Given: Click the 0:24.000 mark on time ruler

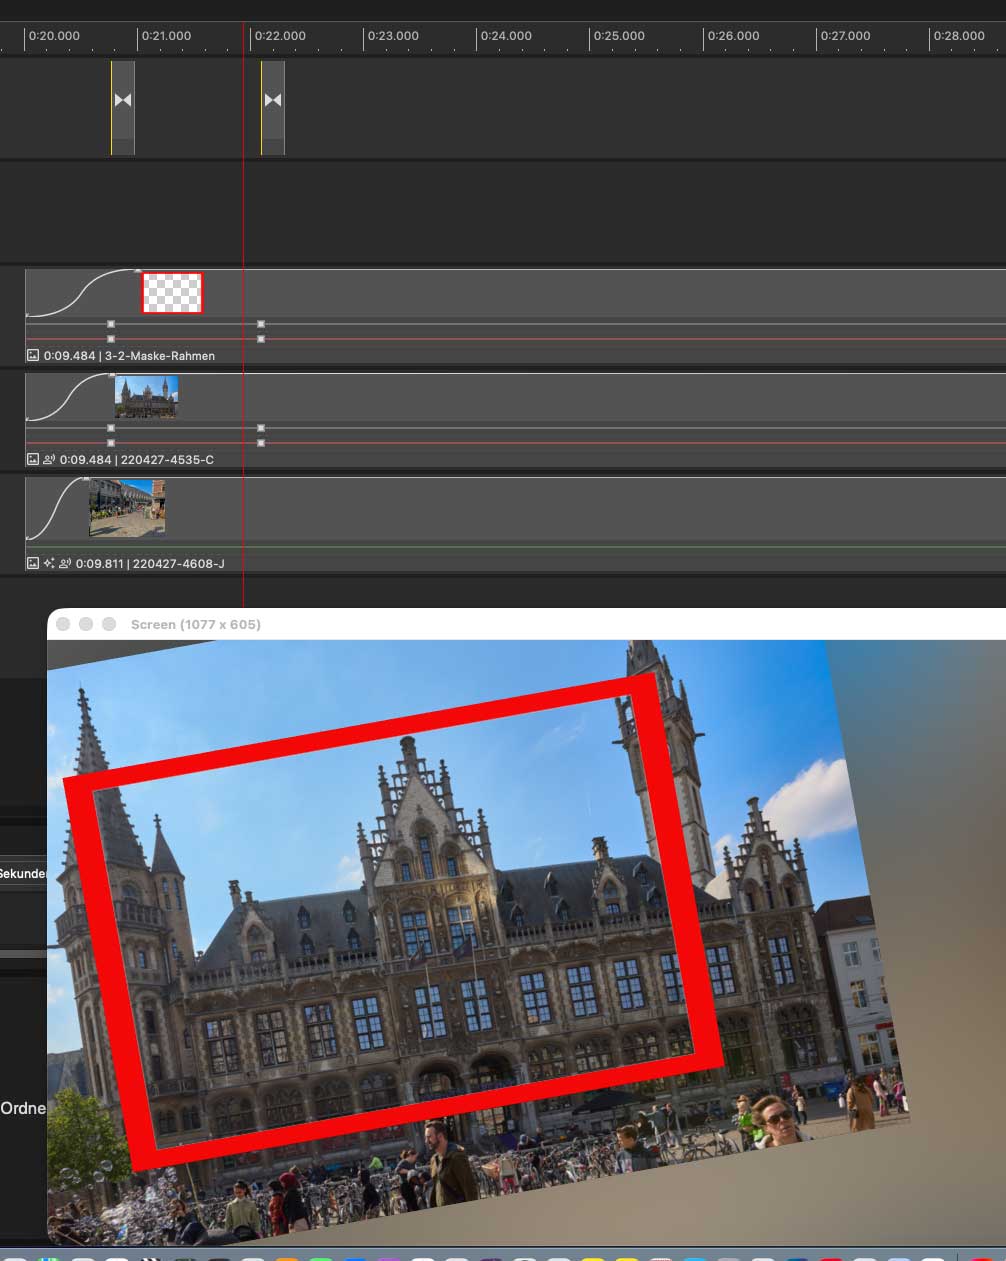Looking at the screenshot, I should pyautogui.click(x=506, y=36).
